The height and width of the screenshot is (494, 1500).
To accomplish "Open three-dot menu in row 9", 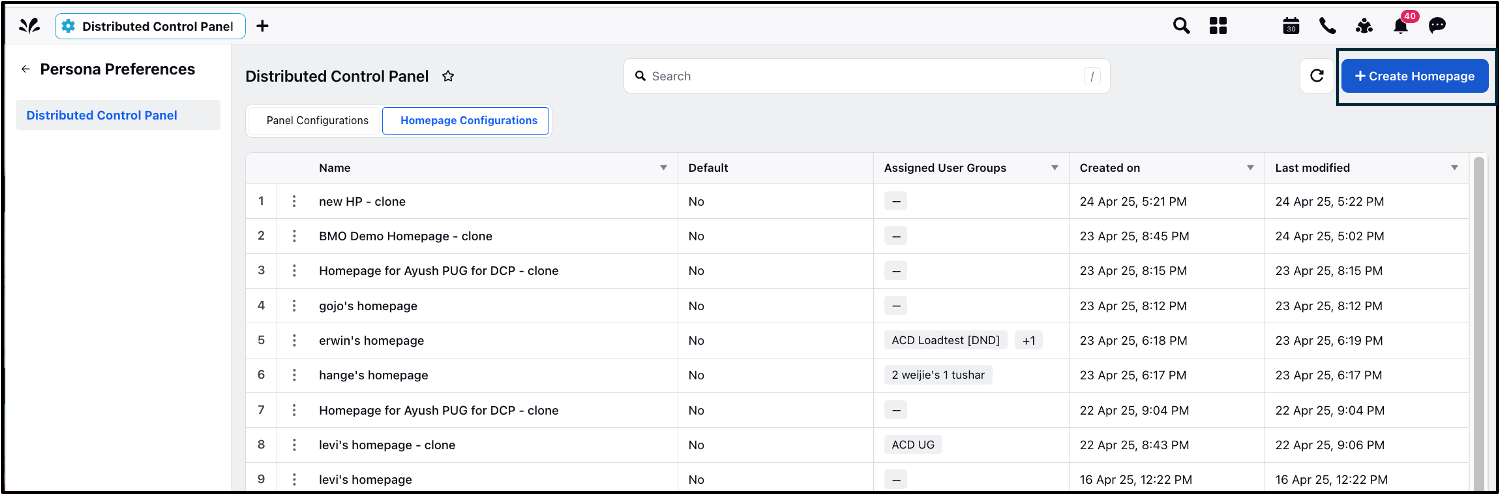I will click(x=294, y=479).
